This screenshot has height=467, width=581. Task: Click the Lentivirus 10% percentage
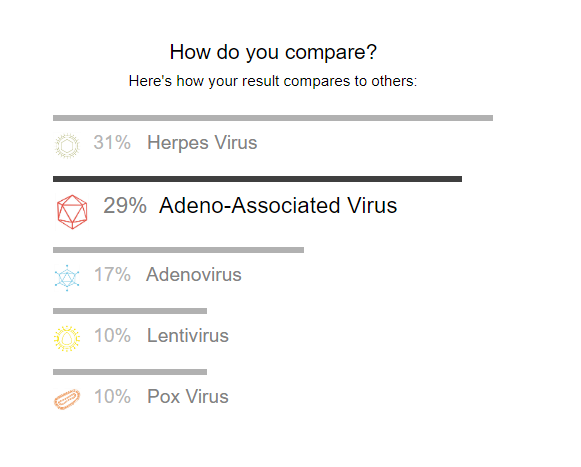click(112, 335)
